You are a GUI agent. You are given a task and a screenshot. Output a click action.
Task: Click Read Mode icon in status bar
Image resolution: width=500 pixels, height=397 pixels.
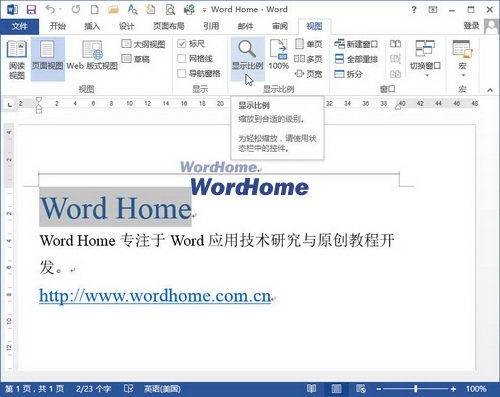(312, 389)
